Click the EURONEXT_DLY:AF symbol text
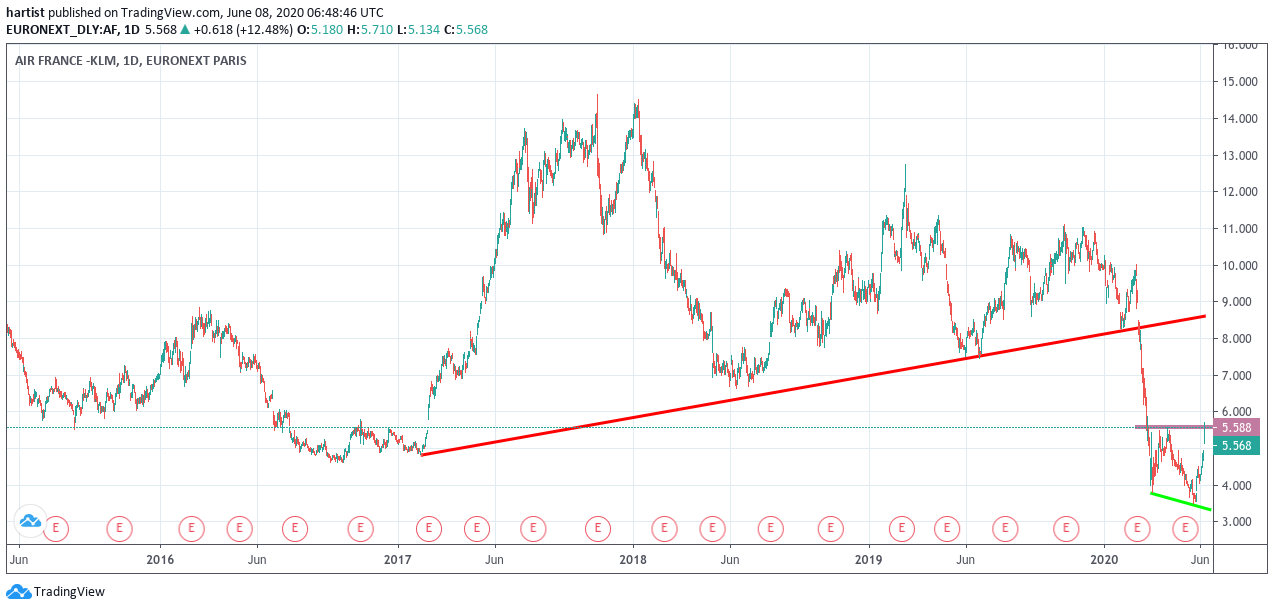 [x=62, y=30]
